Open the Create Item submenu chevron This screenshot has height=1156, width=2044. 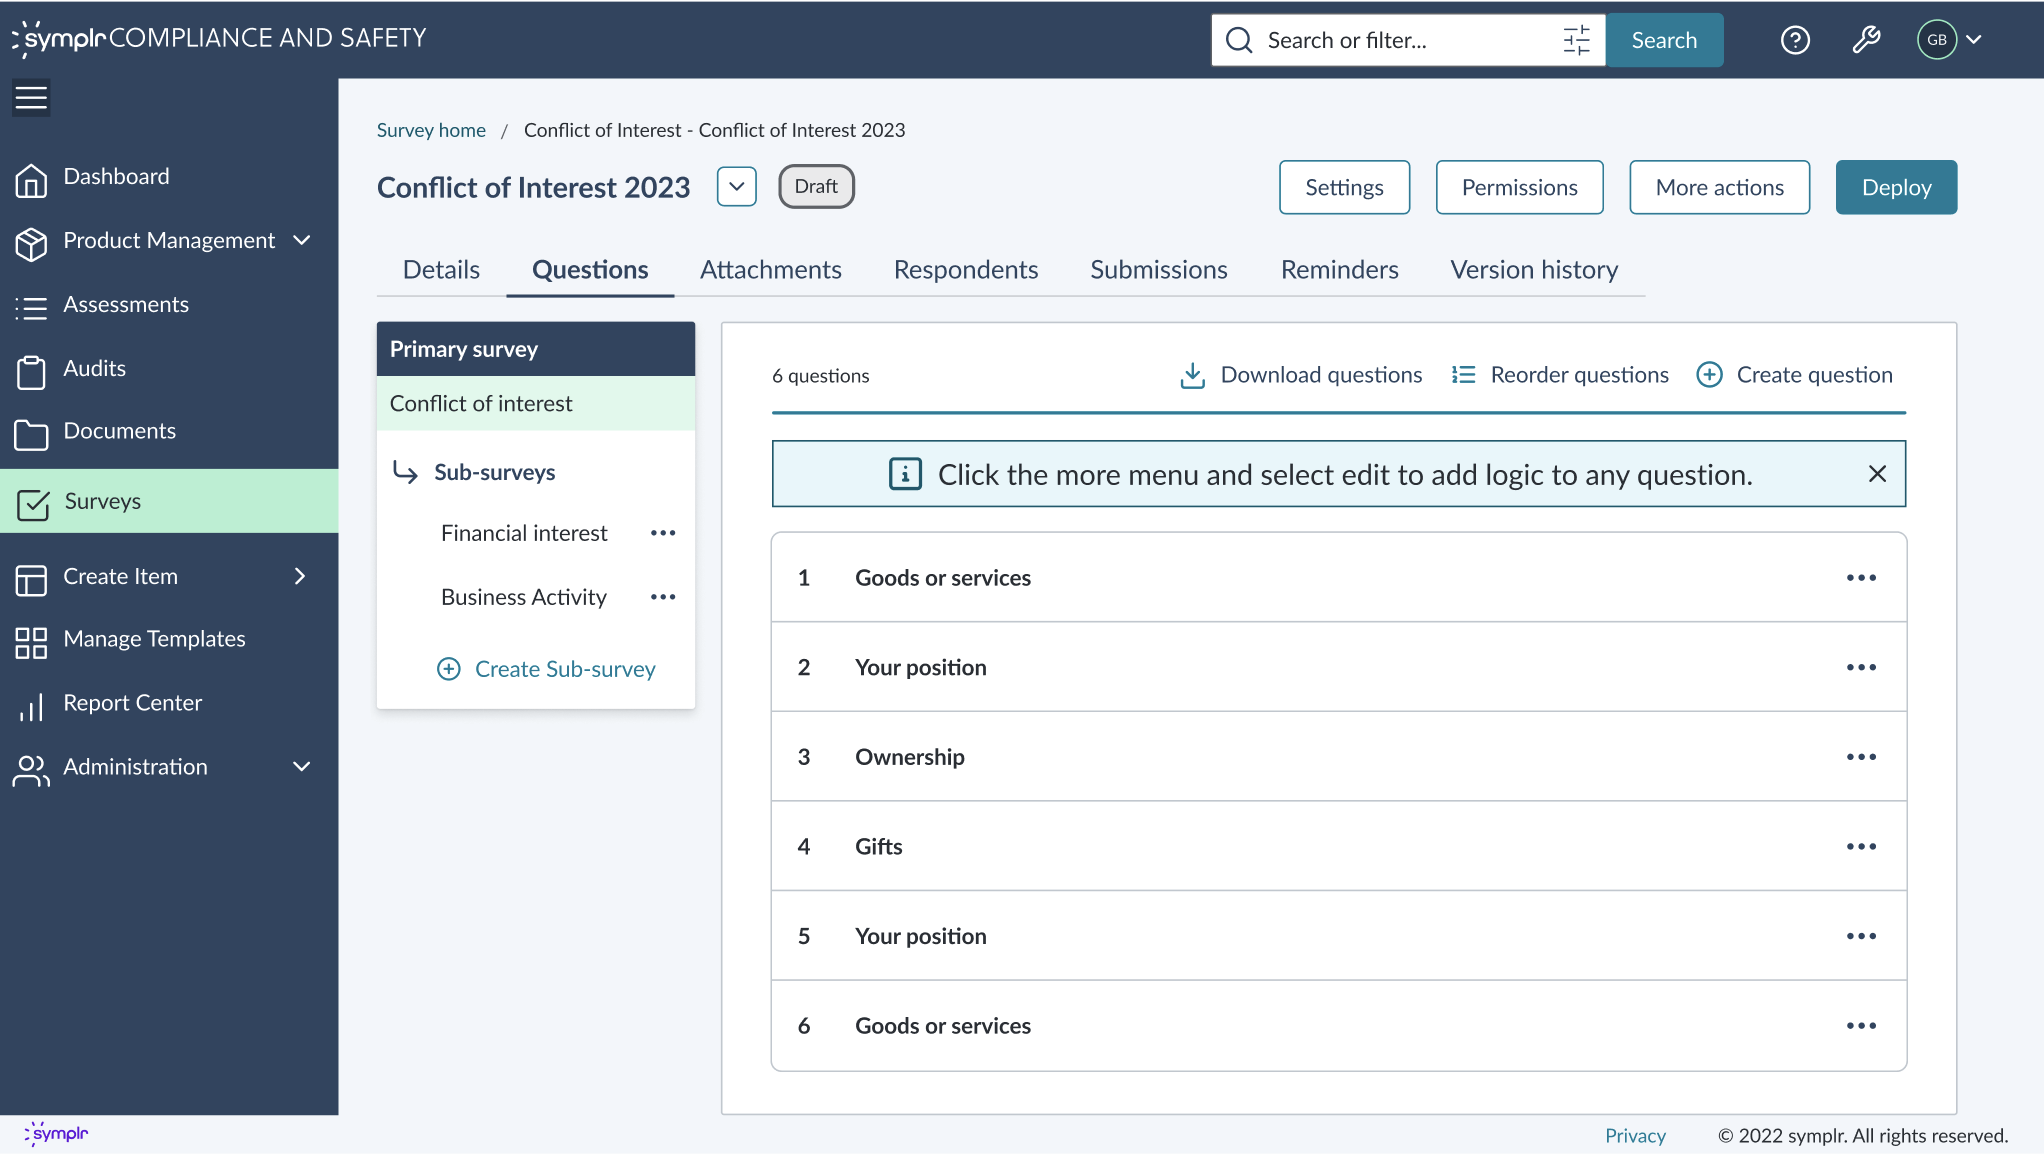(x=299, y=576)
